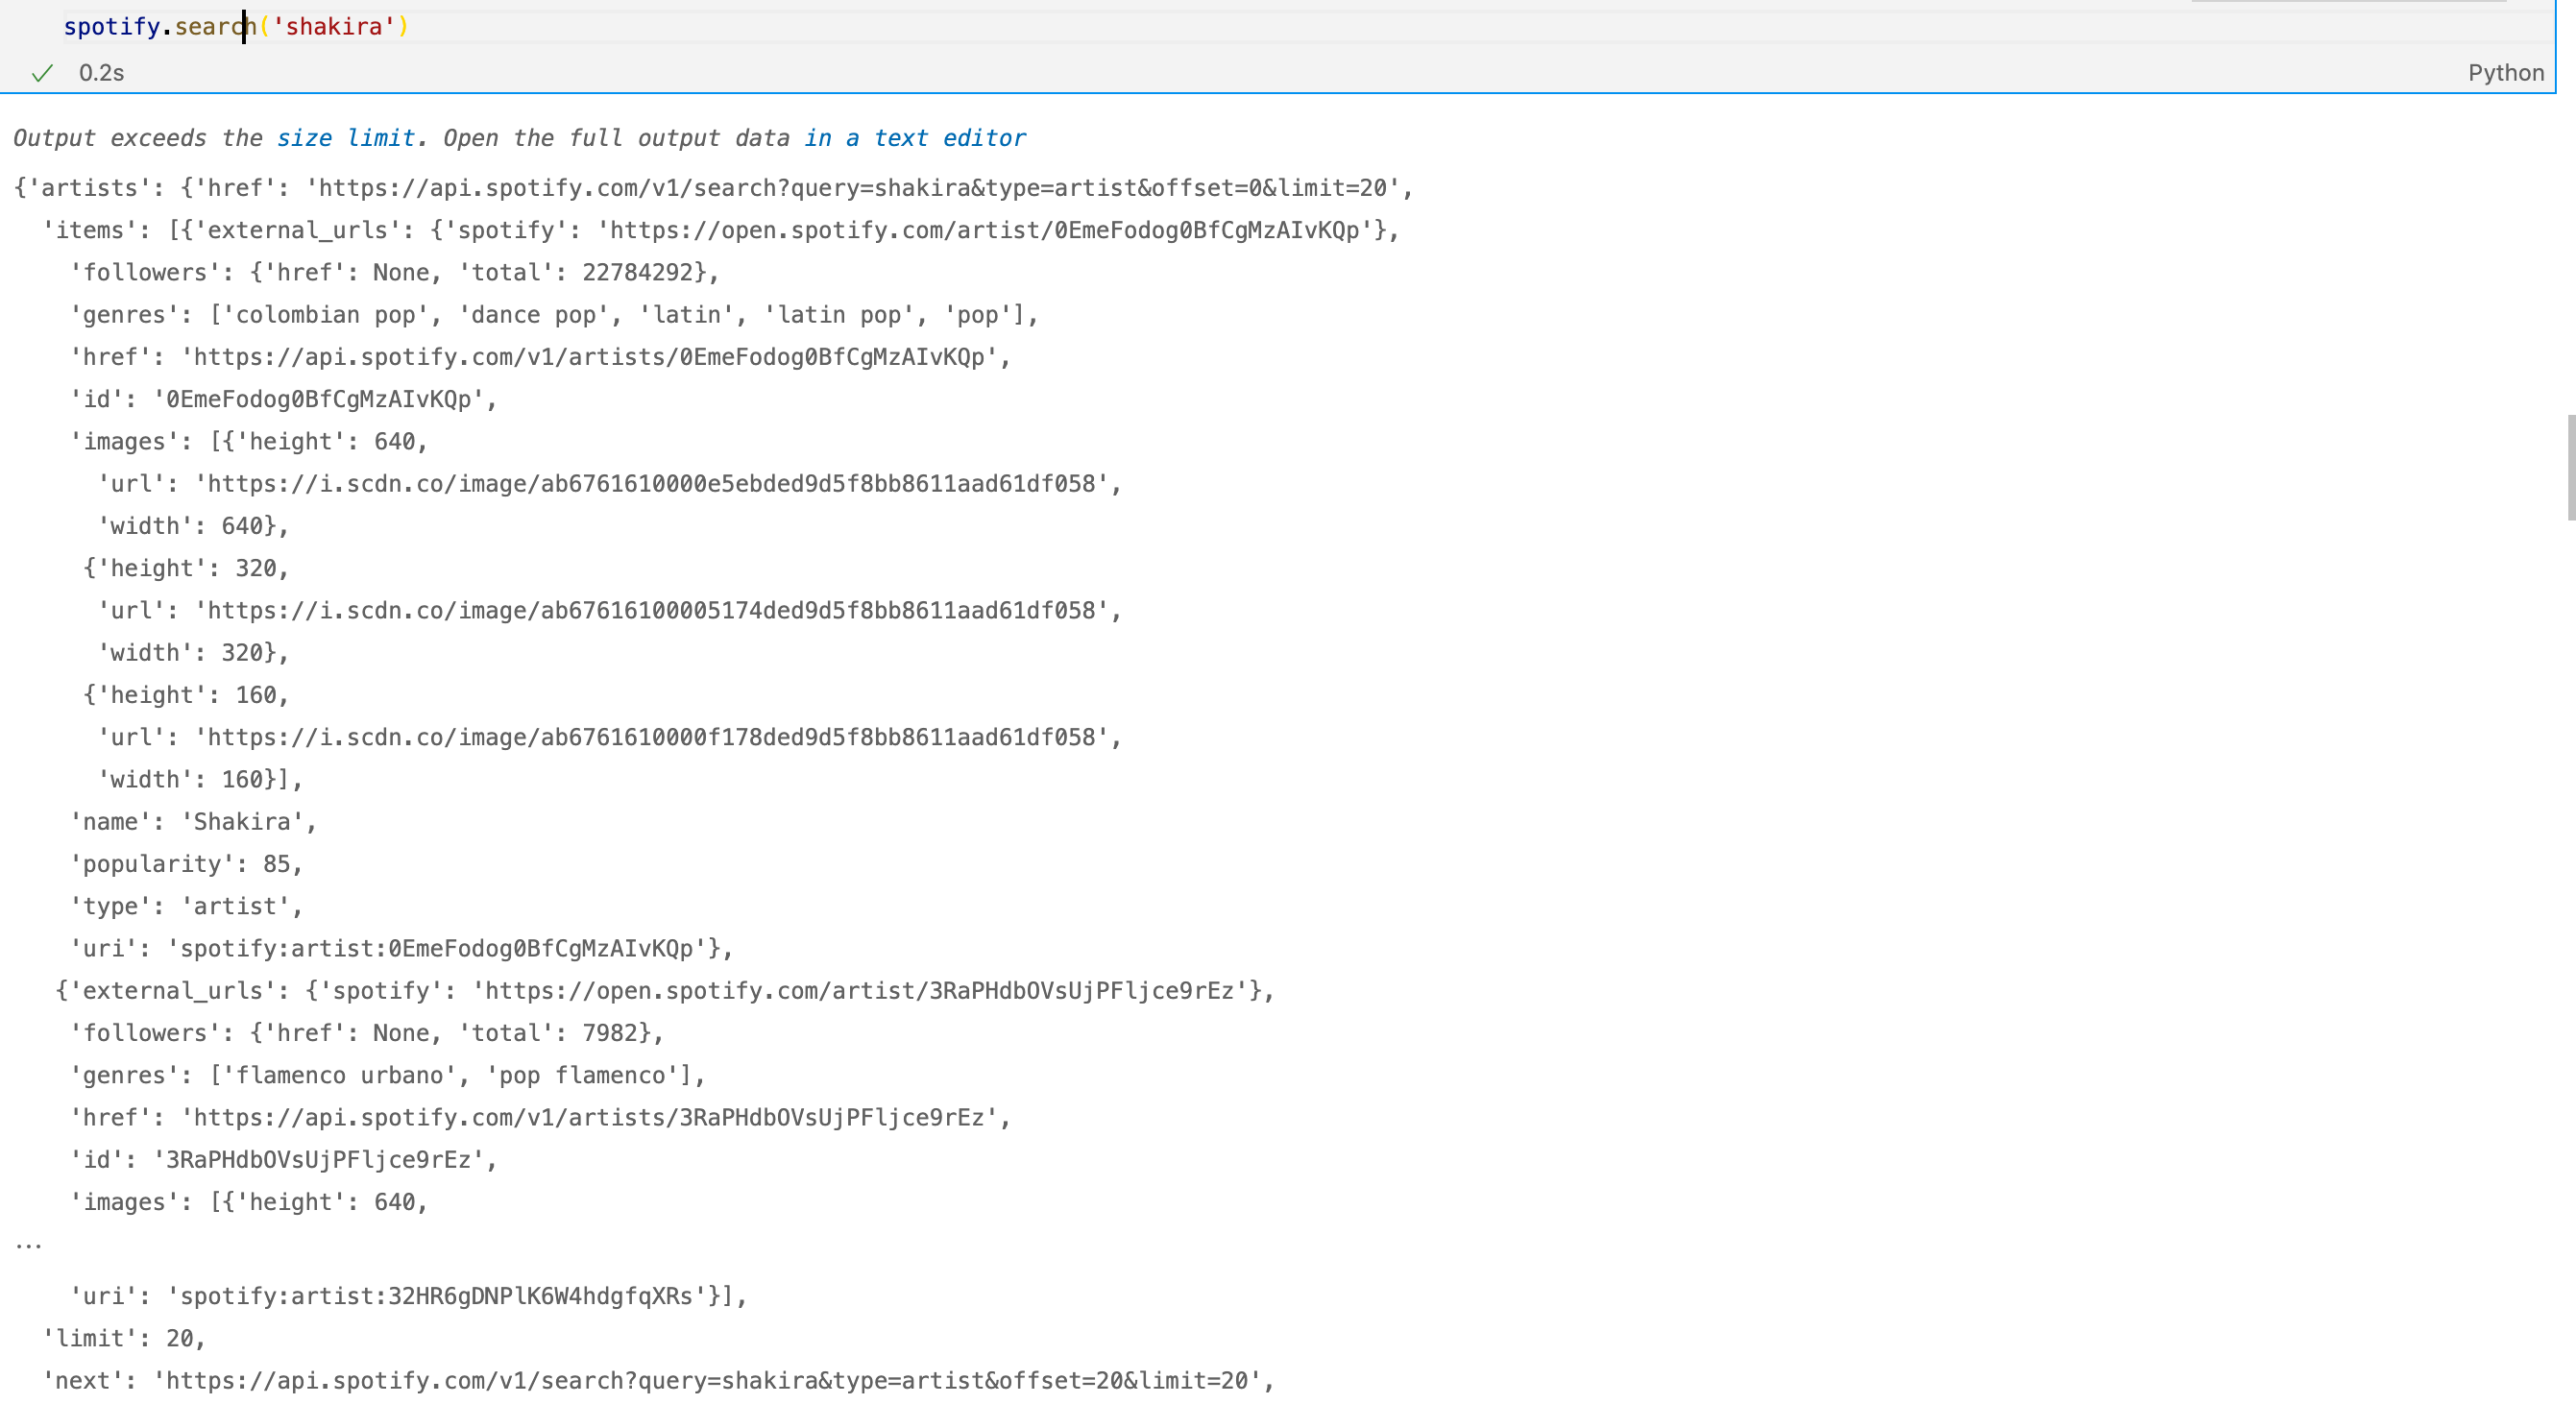This screenshot has height=1404, width=2576.
Task: Click the 0.2s execution time label
Action: (x=102, y=73)
